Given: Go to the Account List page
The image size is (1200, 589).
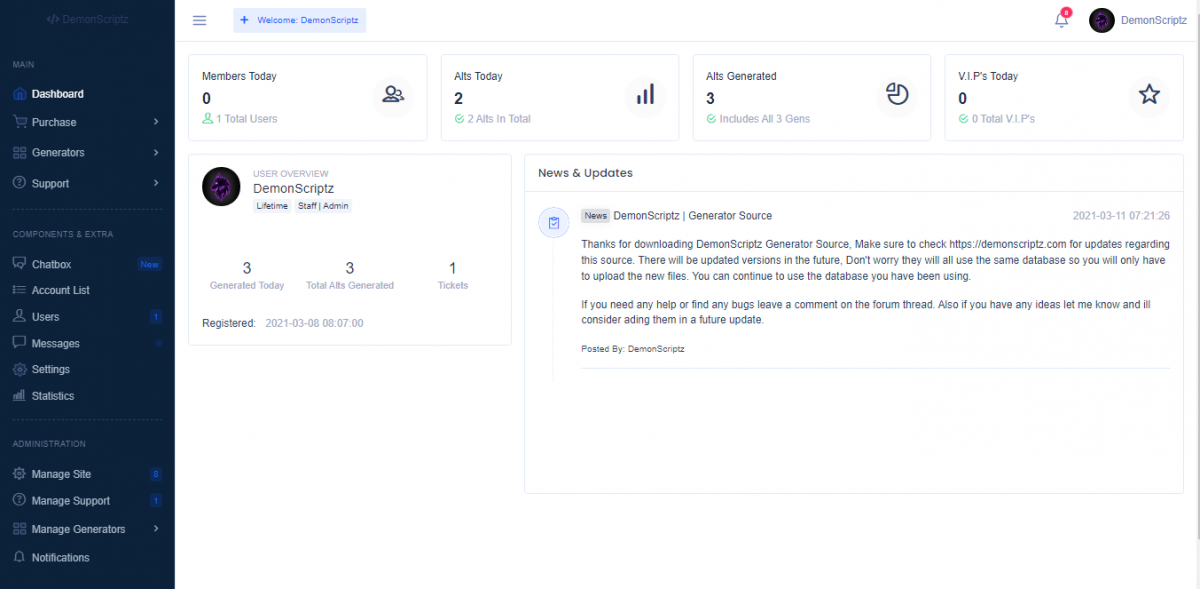Looking at the screenshot, I should (60, 290).
